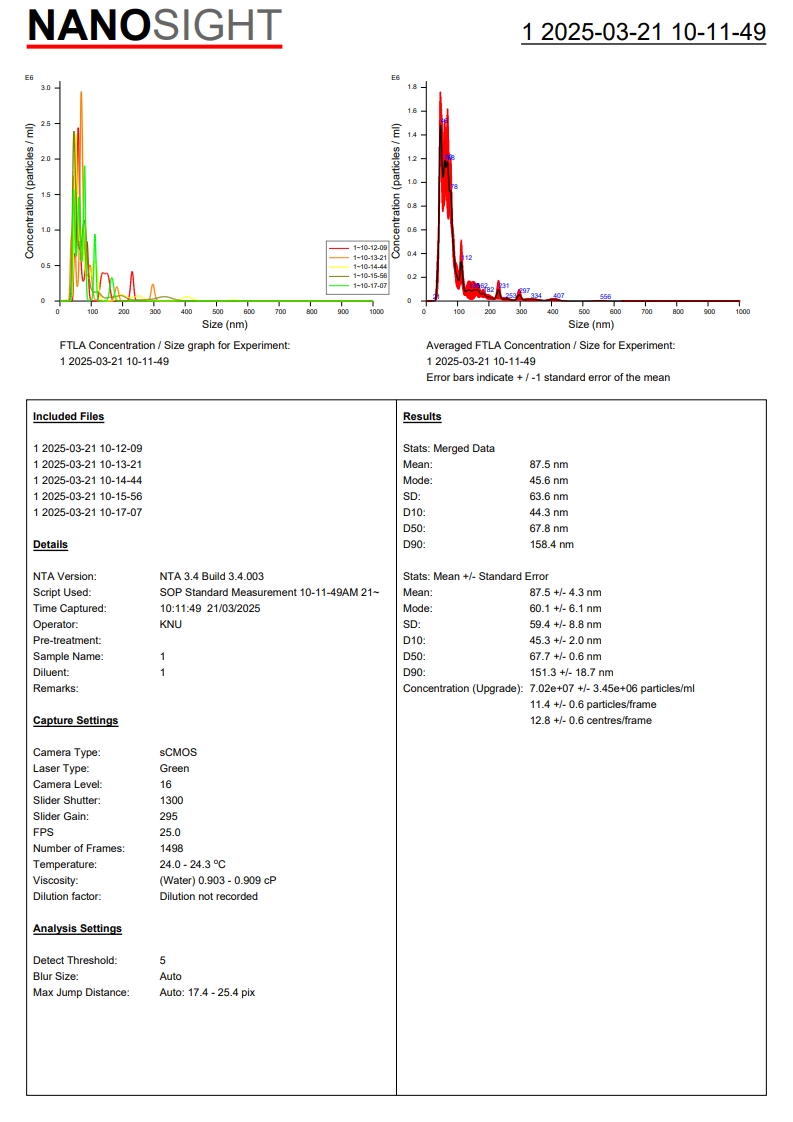Screen dimensions: 793x1122
Task: Select included file 1 2025-03-21 10-13-21
Action: tap(87, 464)
